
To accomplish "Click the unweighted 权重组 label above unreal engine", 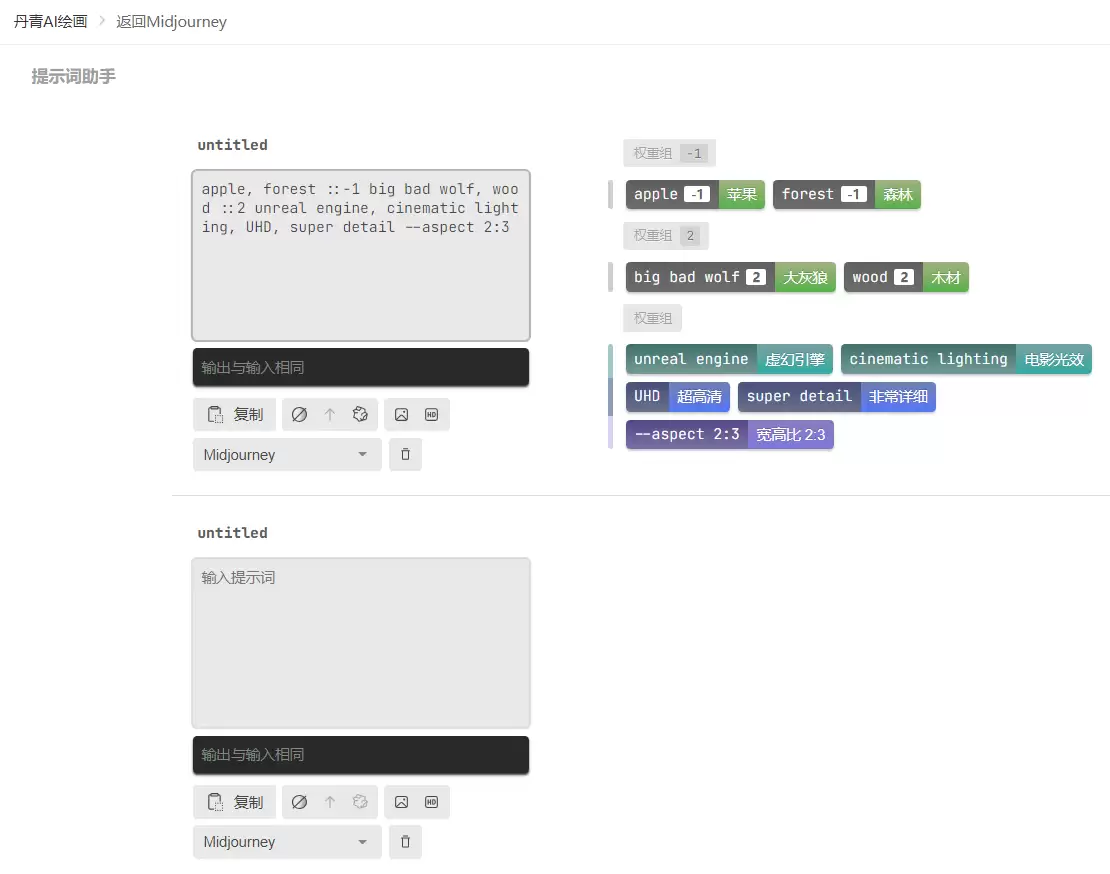I will (652, 318).
